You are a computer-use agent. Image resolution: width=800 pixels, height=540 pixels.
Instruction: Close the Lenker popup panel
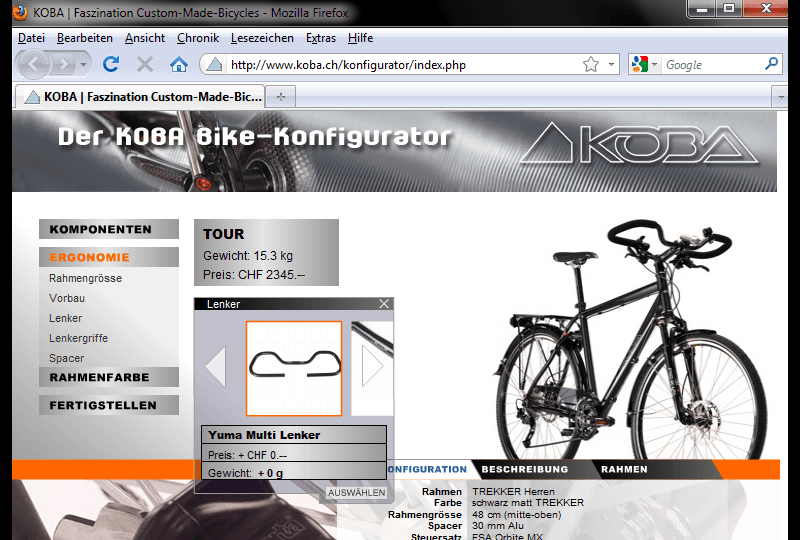384,304
